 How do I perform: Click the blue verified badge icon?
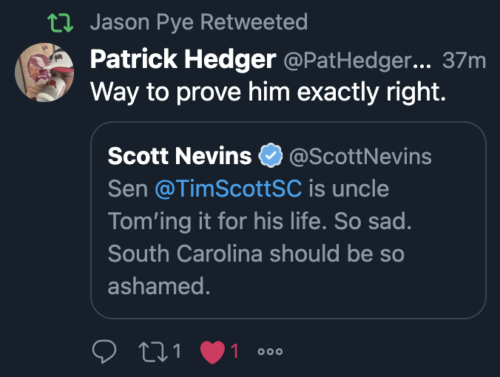coord(271,155)
